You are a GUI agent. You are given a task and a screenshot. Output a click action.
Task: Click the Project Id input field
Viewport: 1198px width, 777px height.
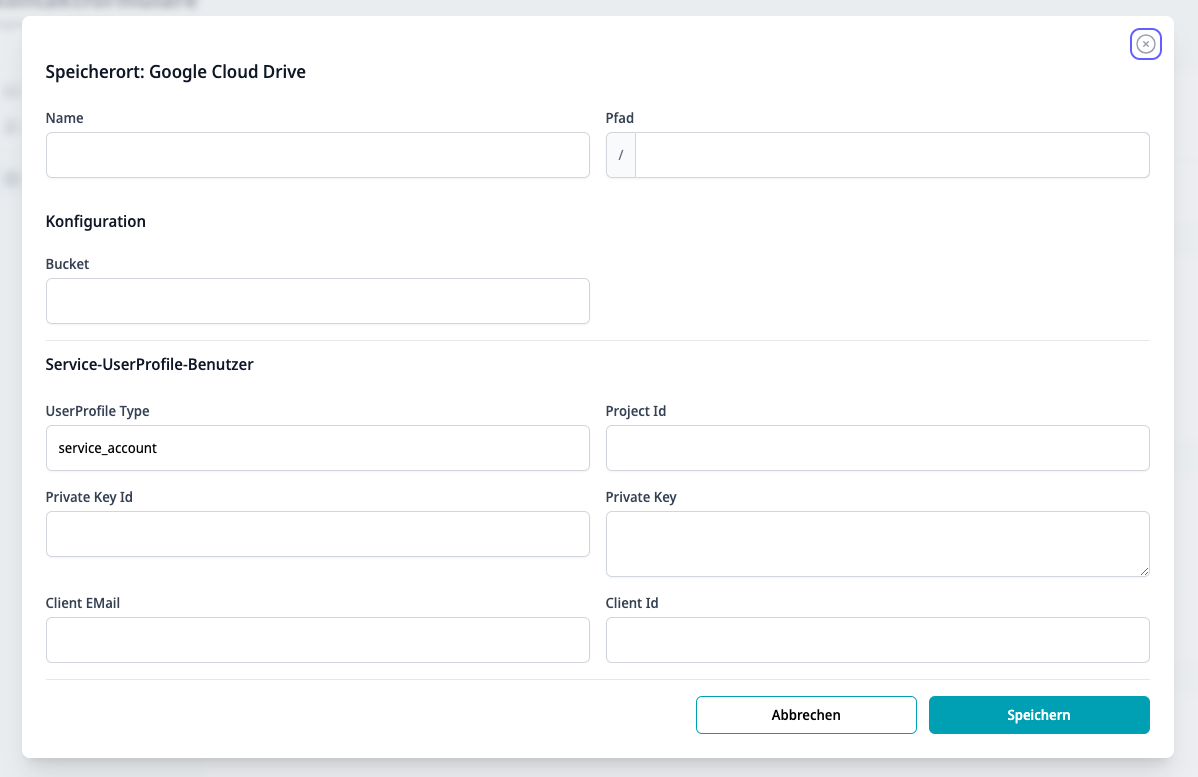coord(878,448)
